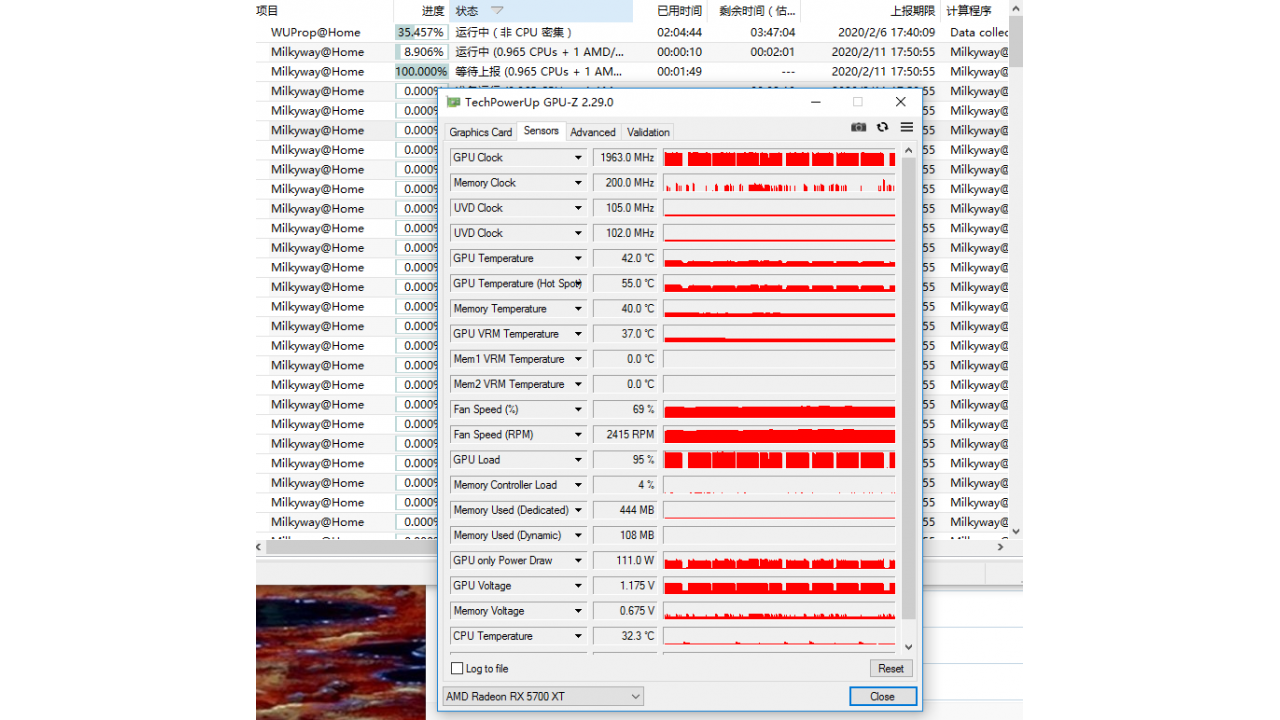
Task: Click the GPU Clock graph
Action: (x=779, y=158)
